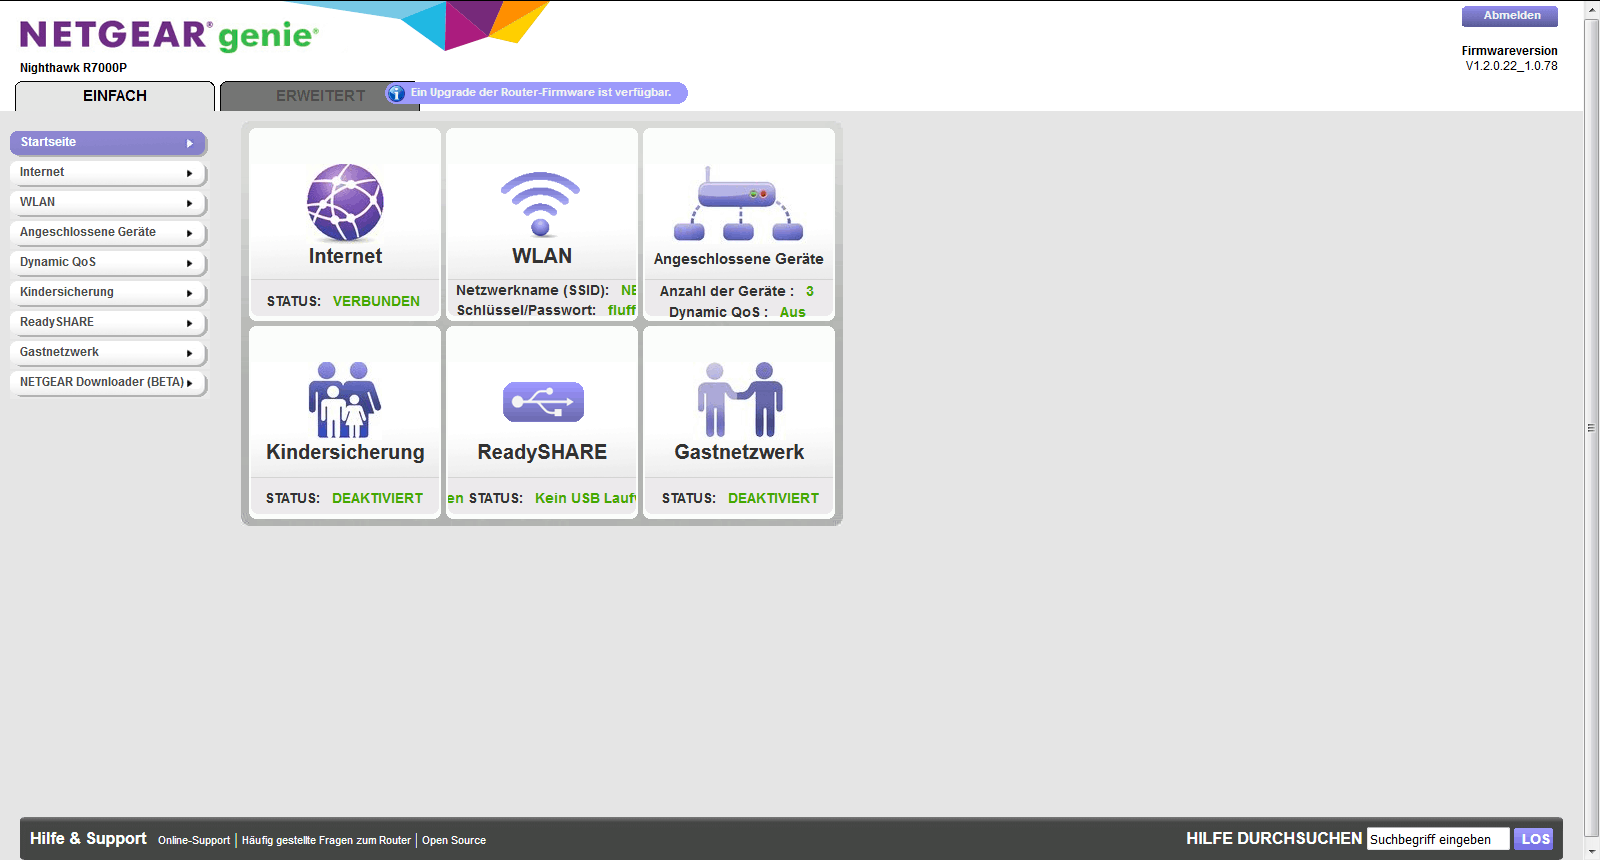Select Kindersicherung in the sidebar menu
Image resolution: width=1600 pixels, height=860 pixels.
coord(108,293)
